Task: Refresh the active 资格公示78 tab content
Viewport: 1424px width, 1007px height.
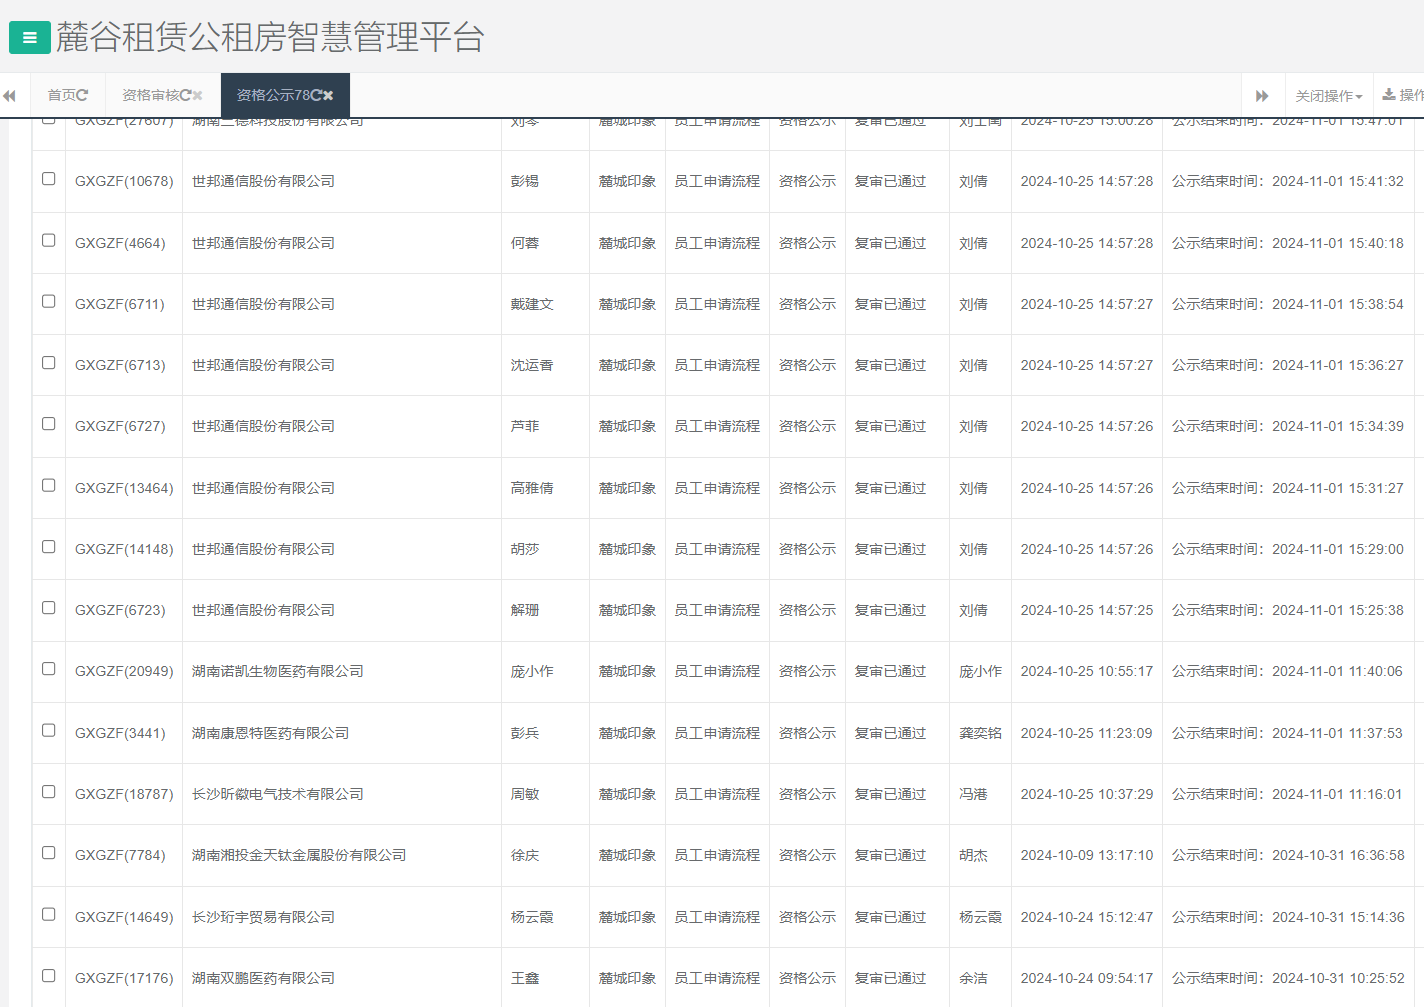Action: point(317,94)
